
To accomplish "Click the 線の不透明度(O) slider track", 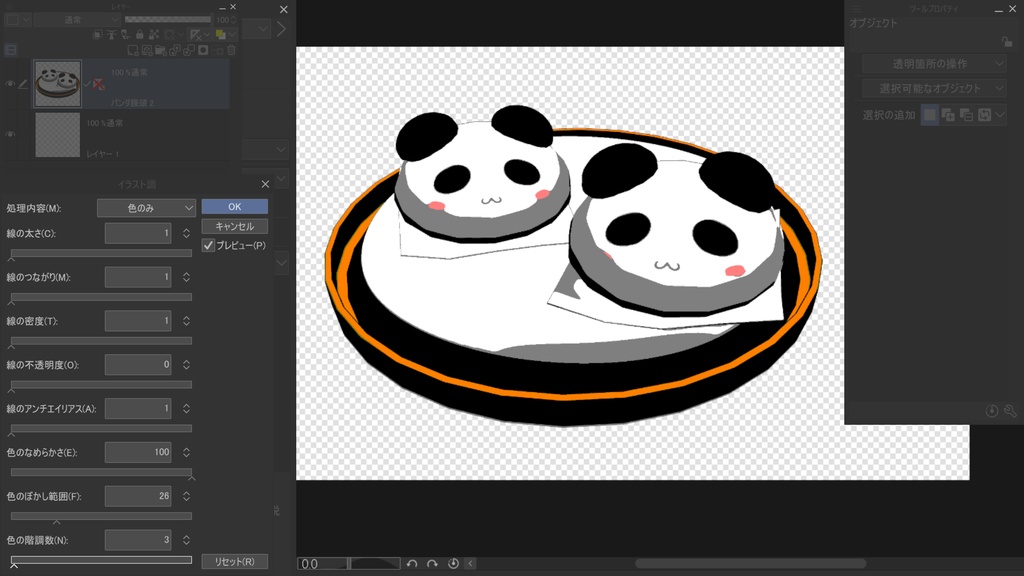I will pyautogui.click(x=101, y=384).
